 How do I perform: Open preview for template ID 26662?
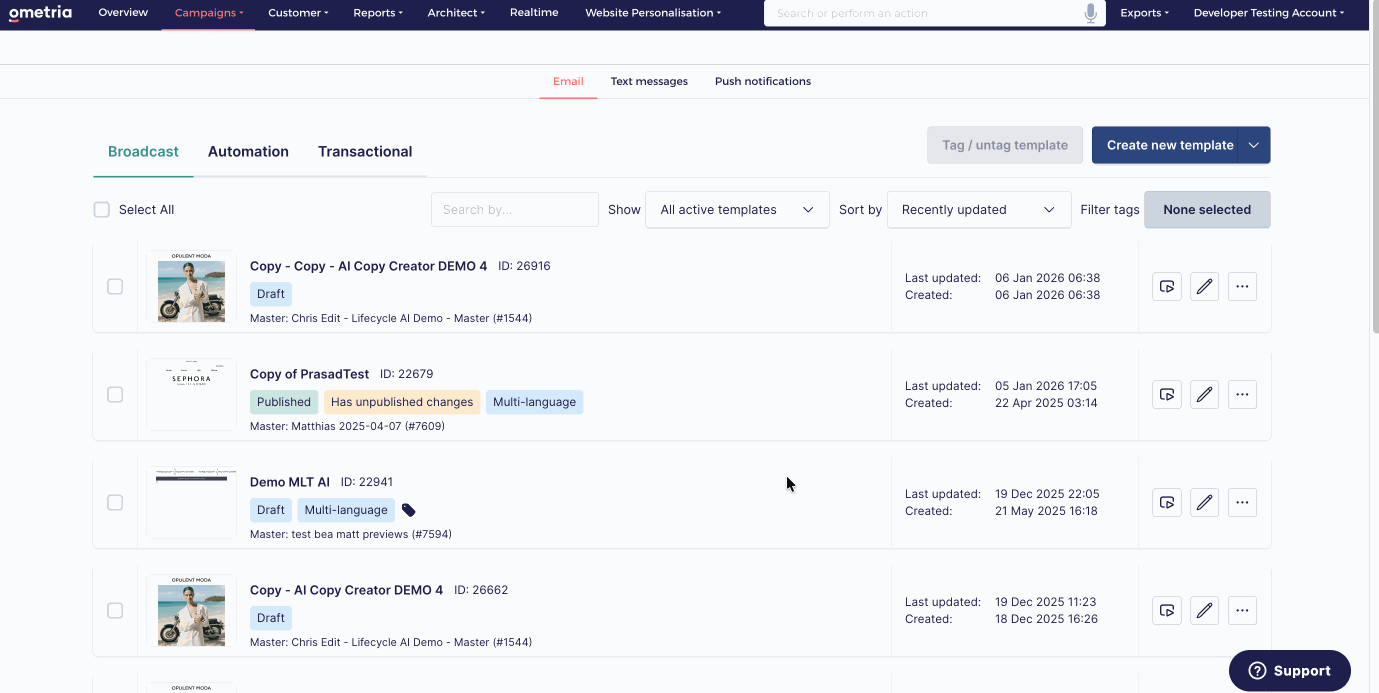click(x=1167, y=610)
